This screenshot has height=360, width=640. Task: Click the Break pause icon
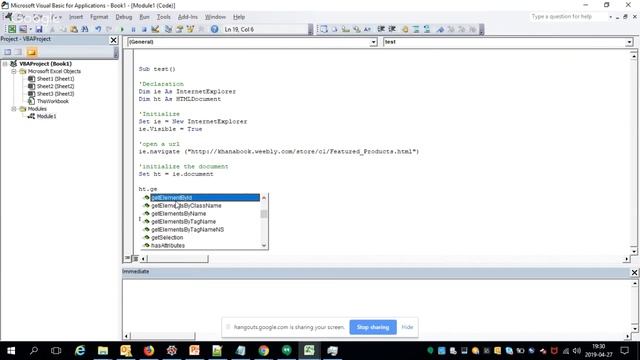tap(133, 29)
